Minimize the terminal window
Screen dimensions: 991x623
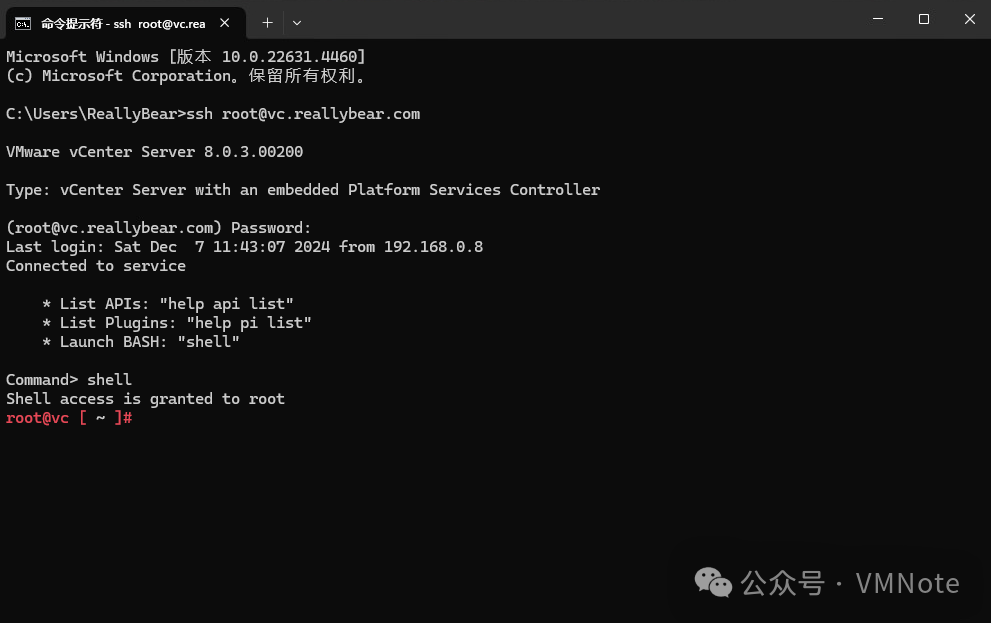point(878,19)
